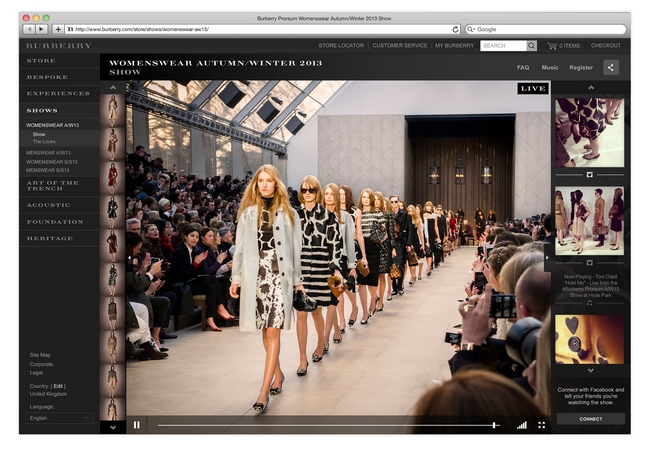Click Connect with Facebook button

[591, 419]
